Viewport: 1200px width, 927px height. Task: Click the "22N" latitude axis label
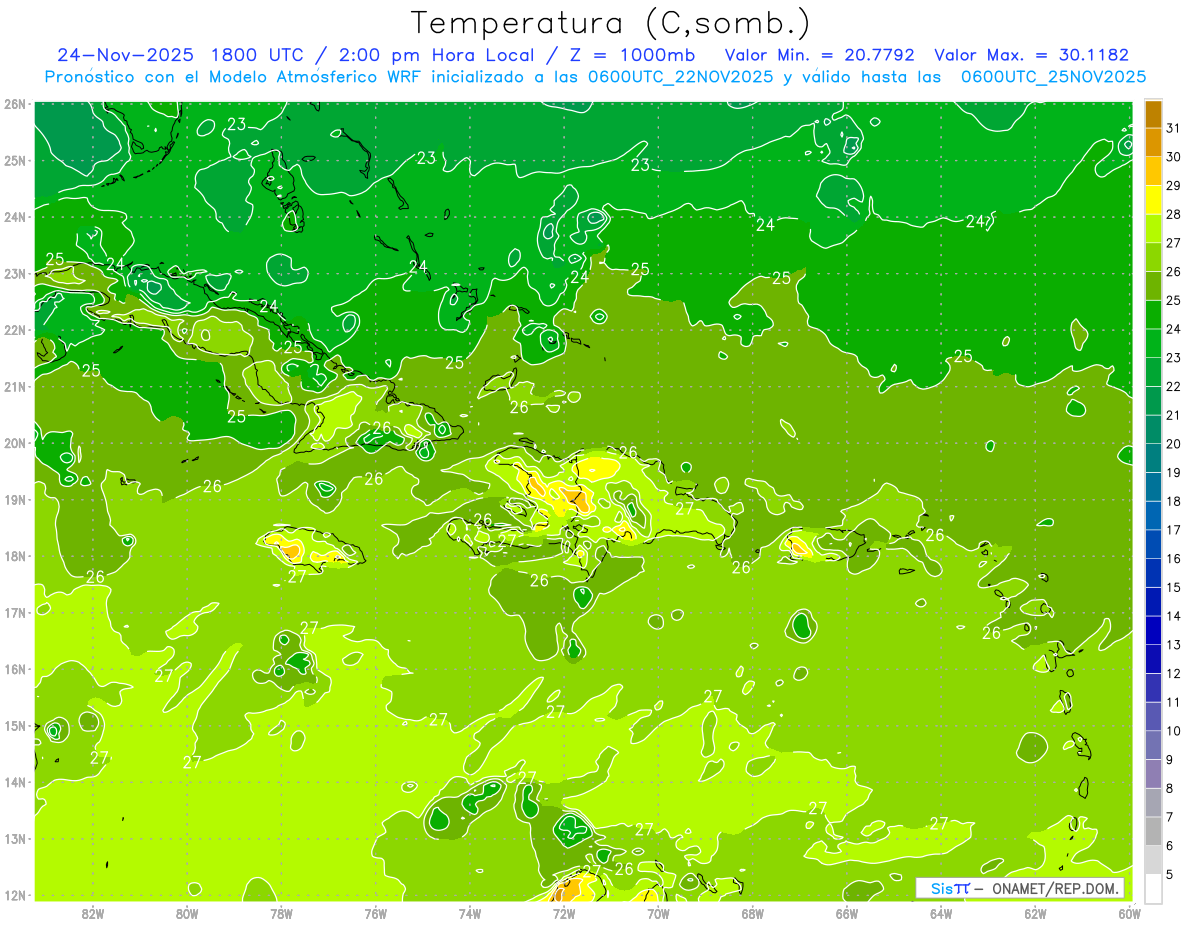point(14,329)
